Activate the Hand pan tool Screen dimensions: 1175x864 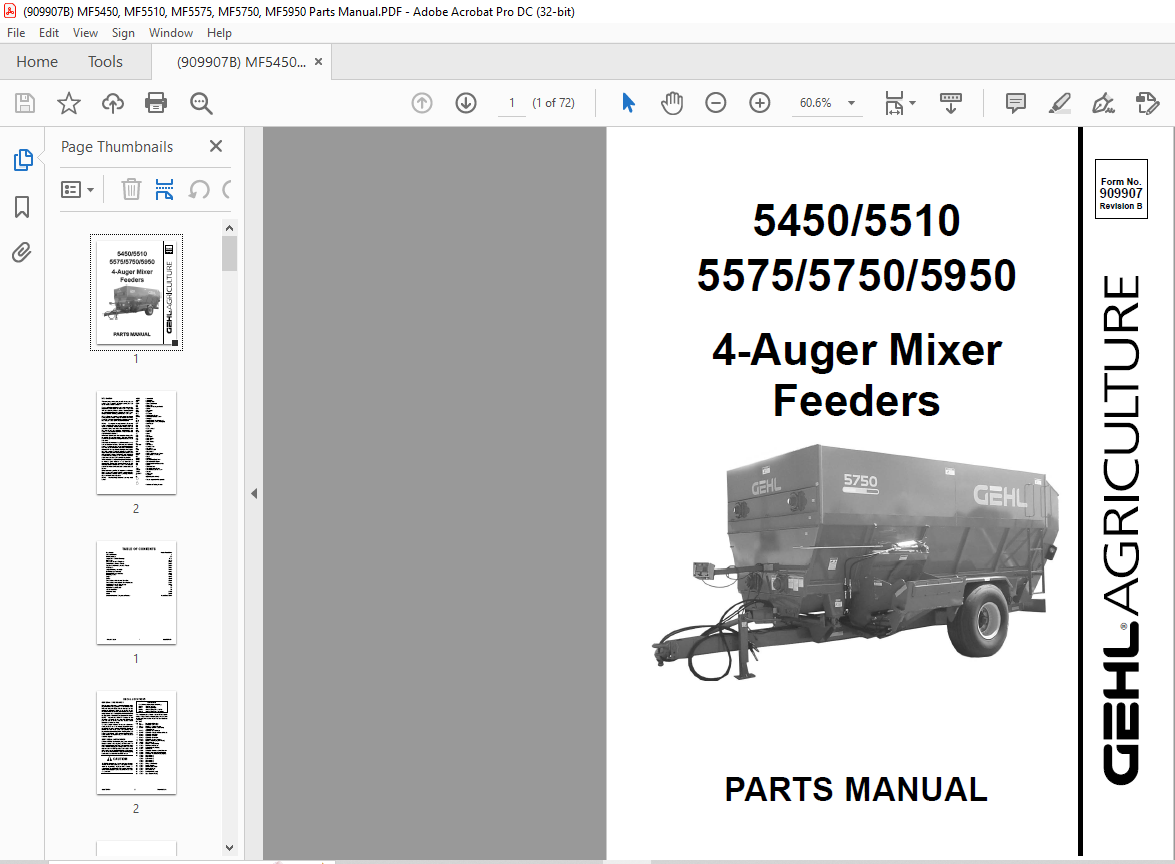[672, 103]
